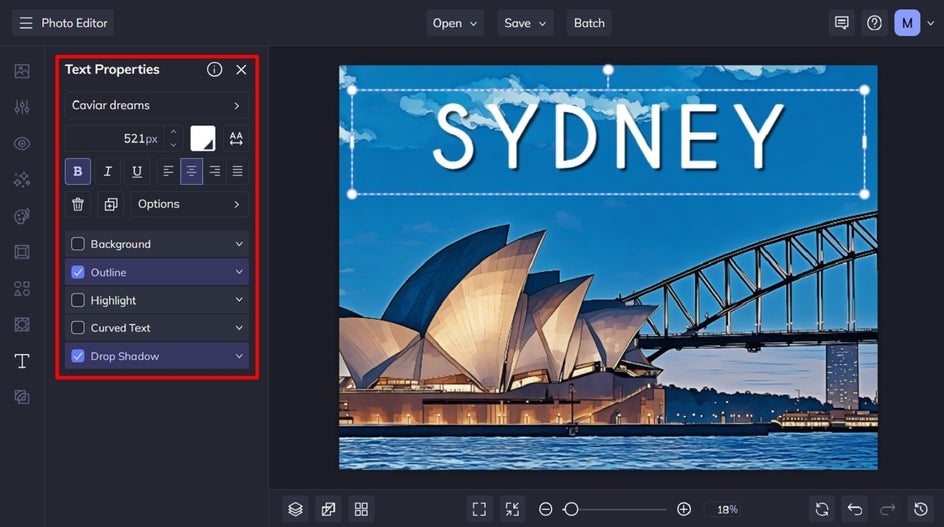Duplicate the text layer
Screen dimensions: 944x527
pos(111,204)
